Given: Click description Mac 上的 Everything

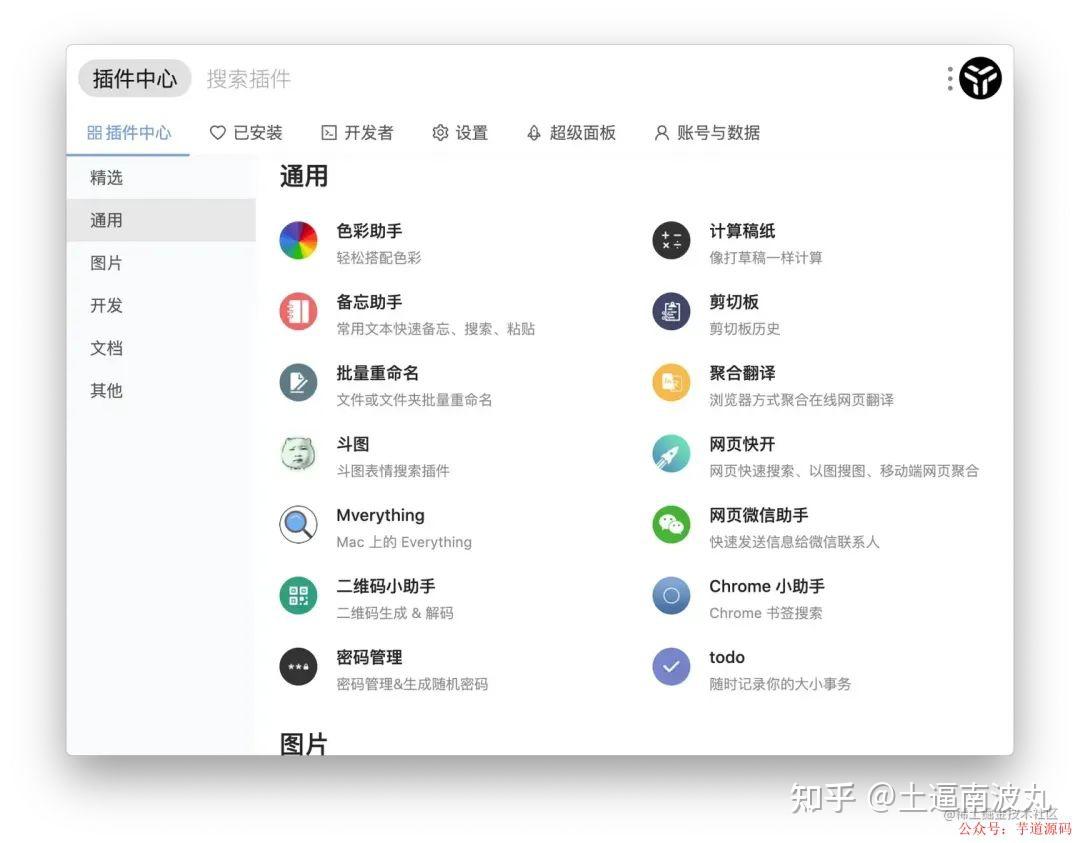Looking at the screenshot, I should tap(404, 542).
